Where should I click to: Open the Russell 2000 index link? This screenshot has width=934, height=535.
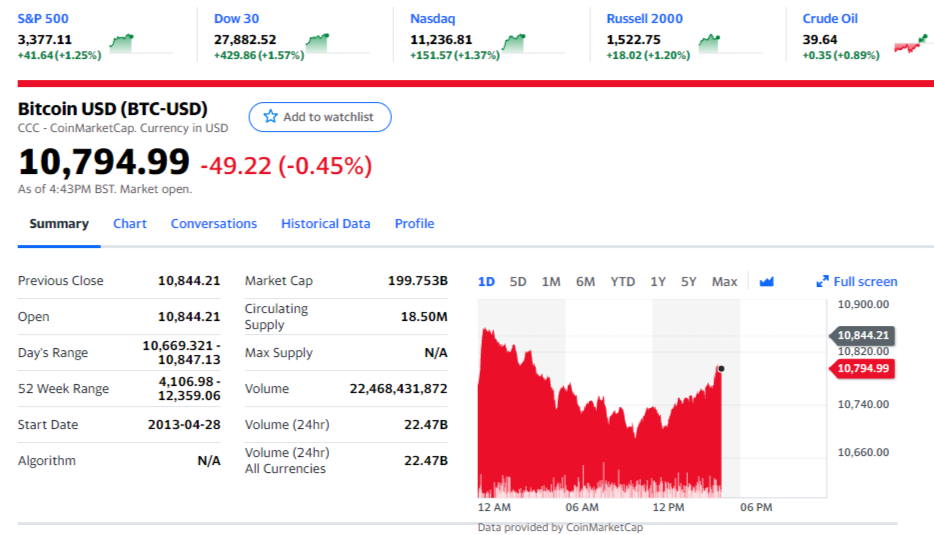point(645,18)
